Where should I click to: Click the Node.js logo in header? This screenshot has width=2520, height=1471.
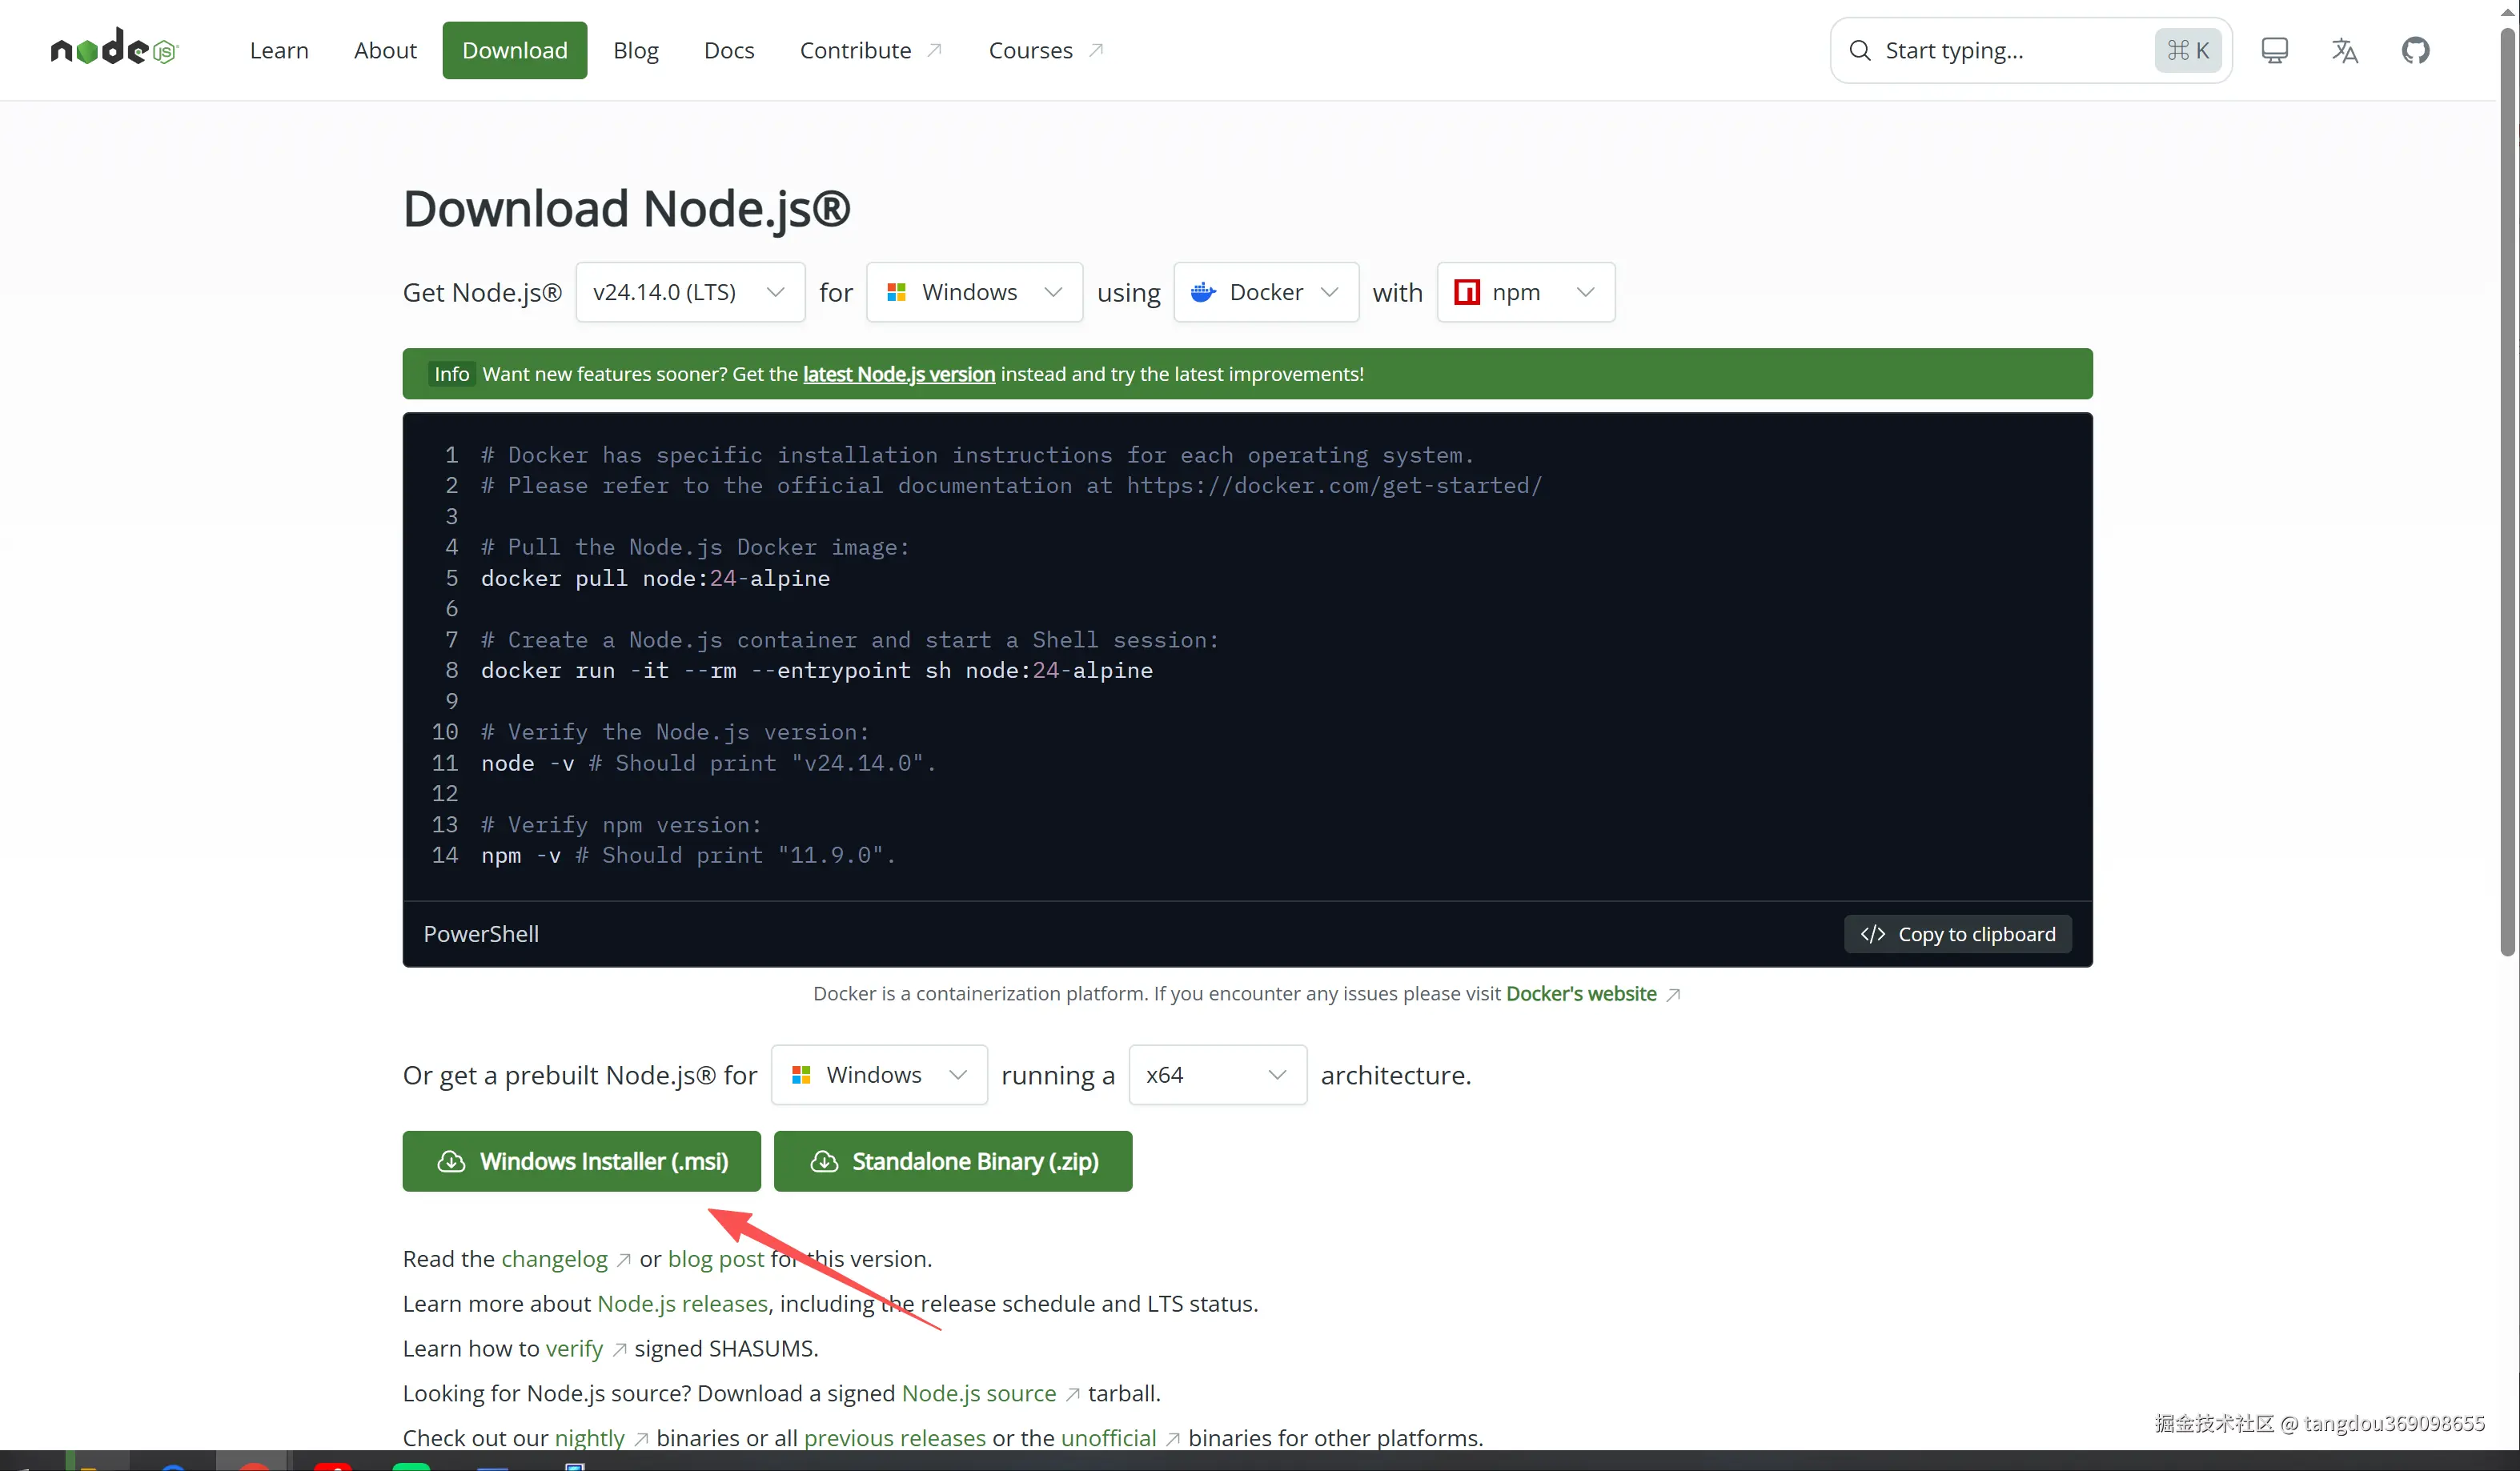[114, 49]
